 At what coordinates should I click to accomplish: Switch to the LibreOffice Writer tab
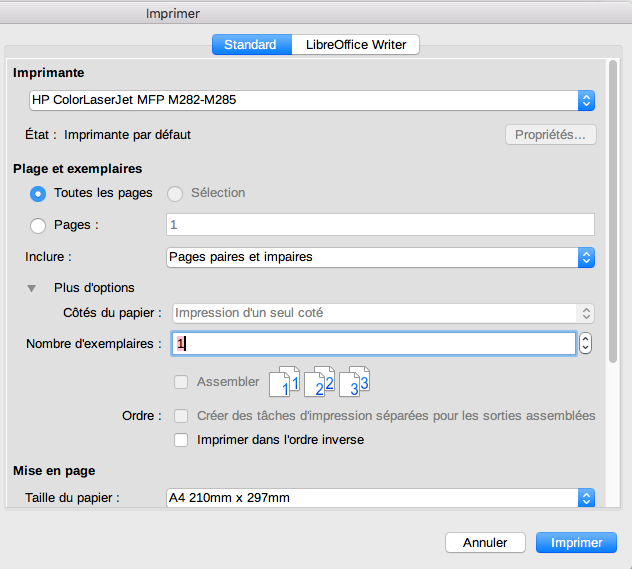tap(355, 44)
